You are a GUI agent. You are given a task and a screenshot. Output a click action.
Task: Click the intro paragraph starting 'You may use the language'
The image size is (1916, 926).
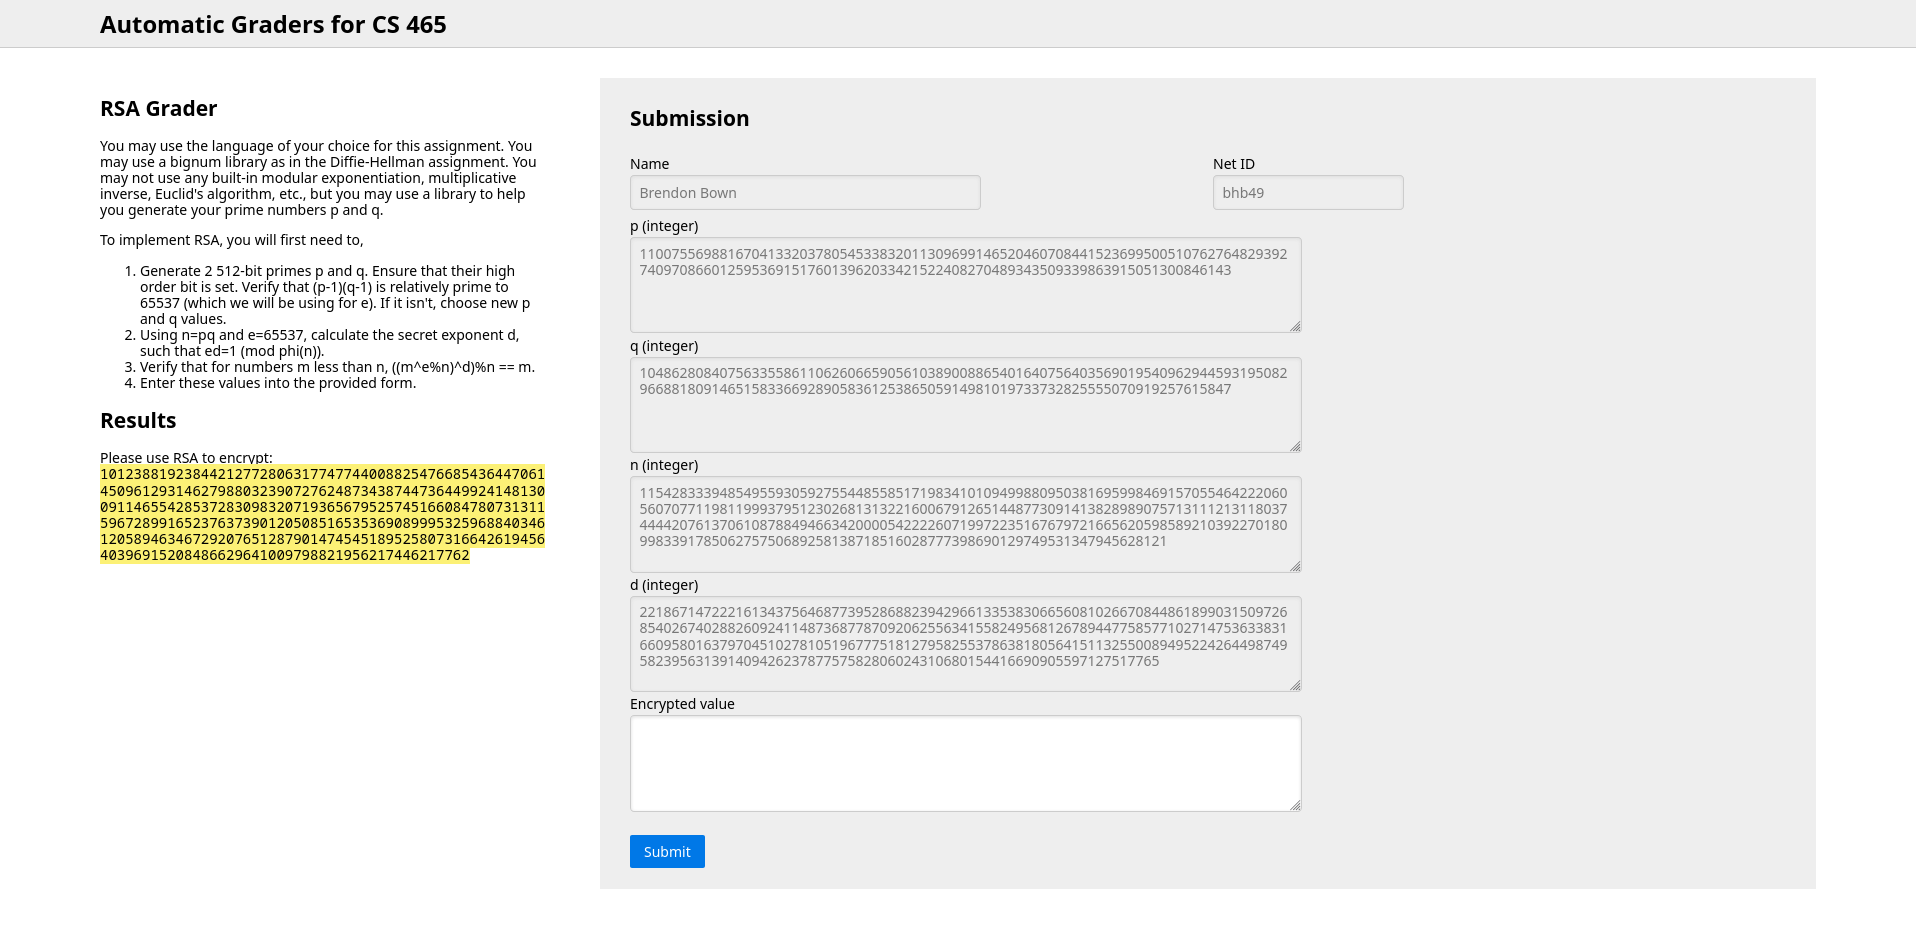pos(318,178)
